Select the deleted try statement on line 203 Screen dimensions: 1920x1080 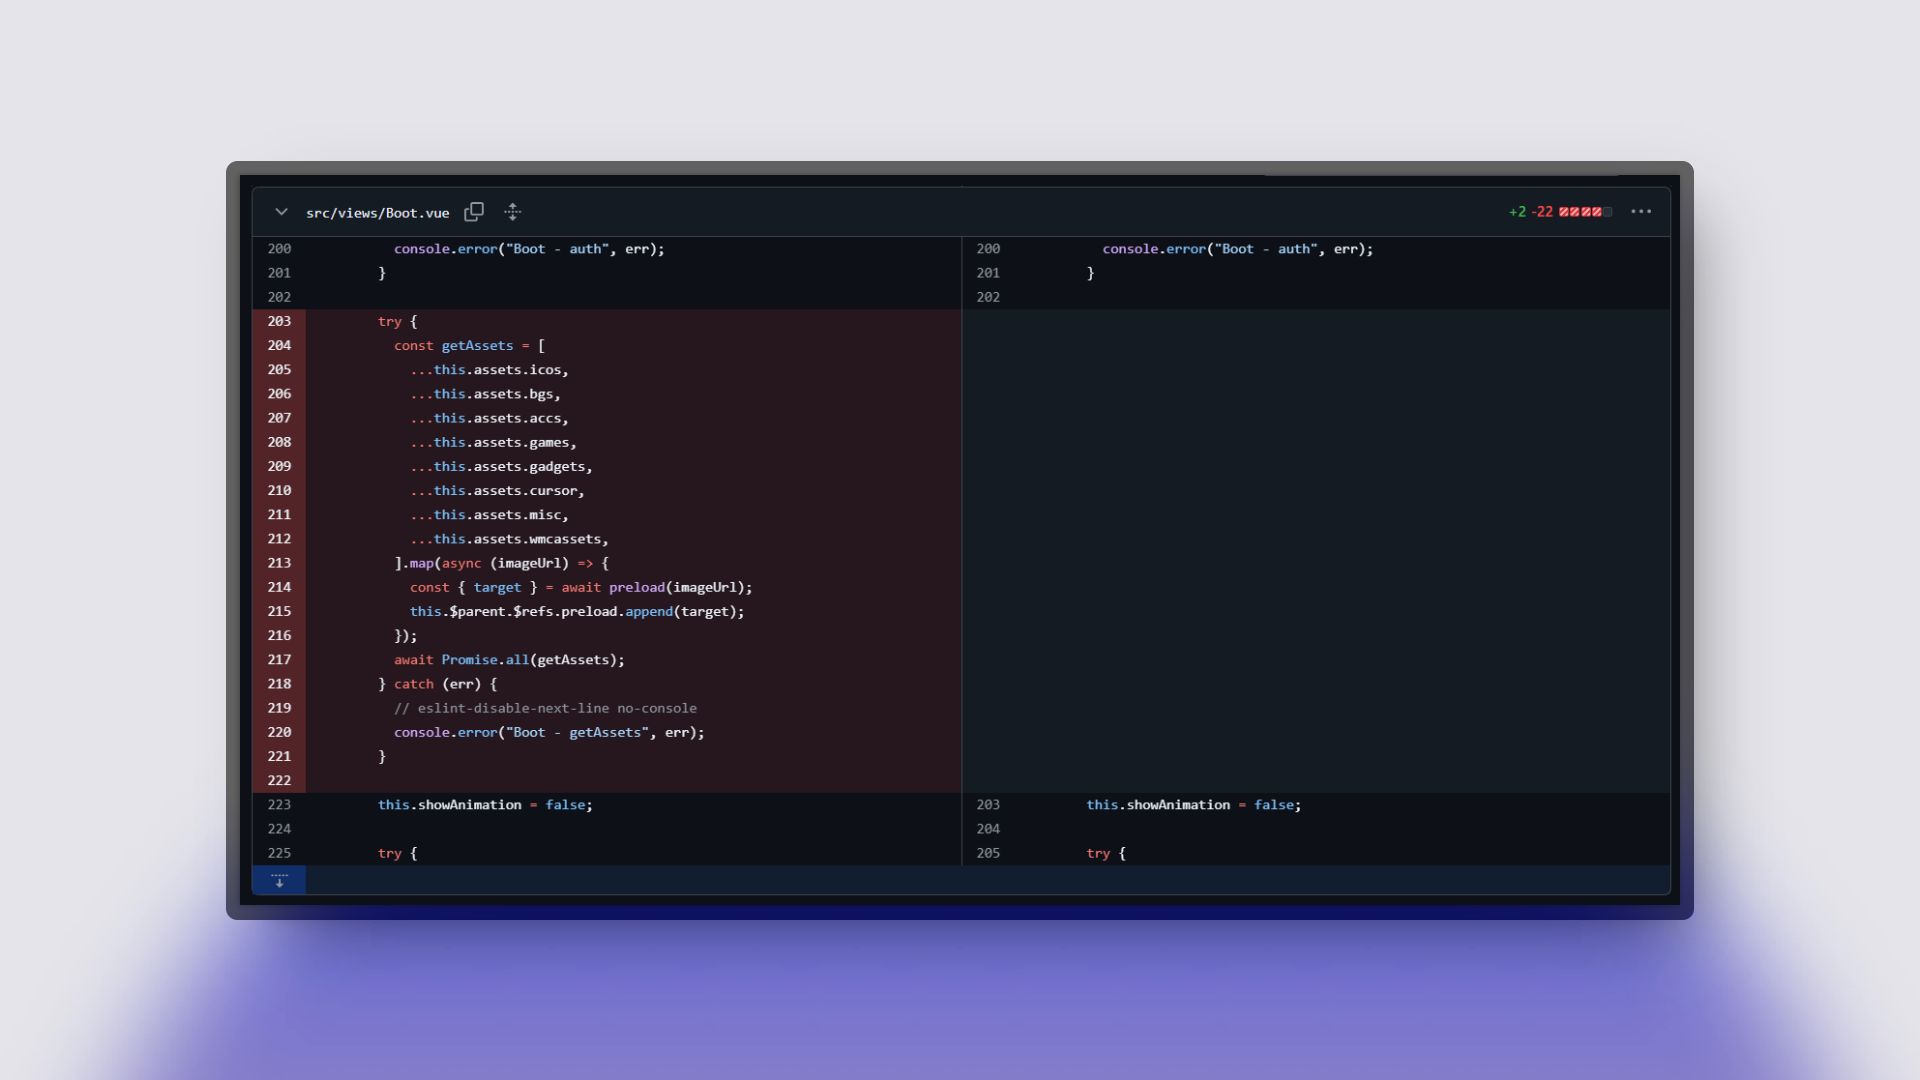[396, 321]
